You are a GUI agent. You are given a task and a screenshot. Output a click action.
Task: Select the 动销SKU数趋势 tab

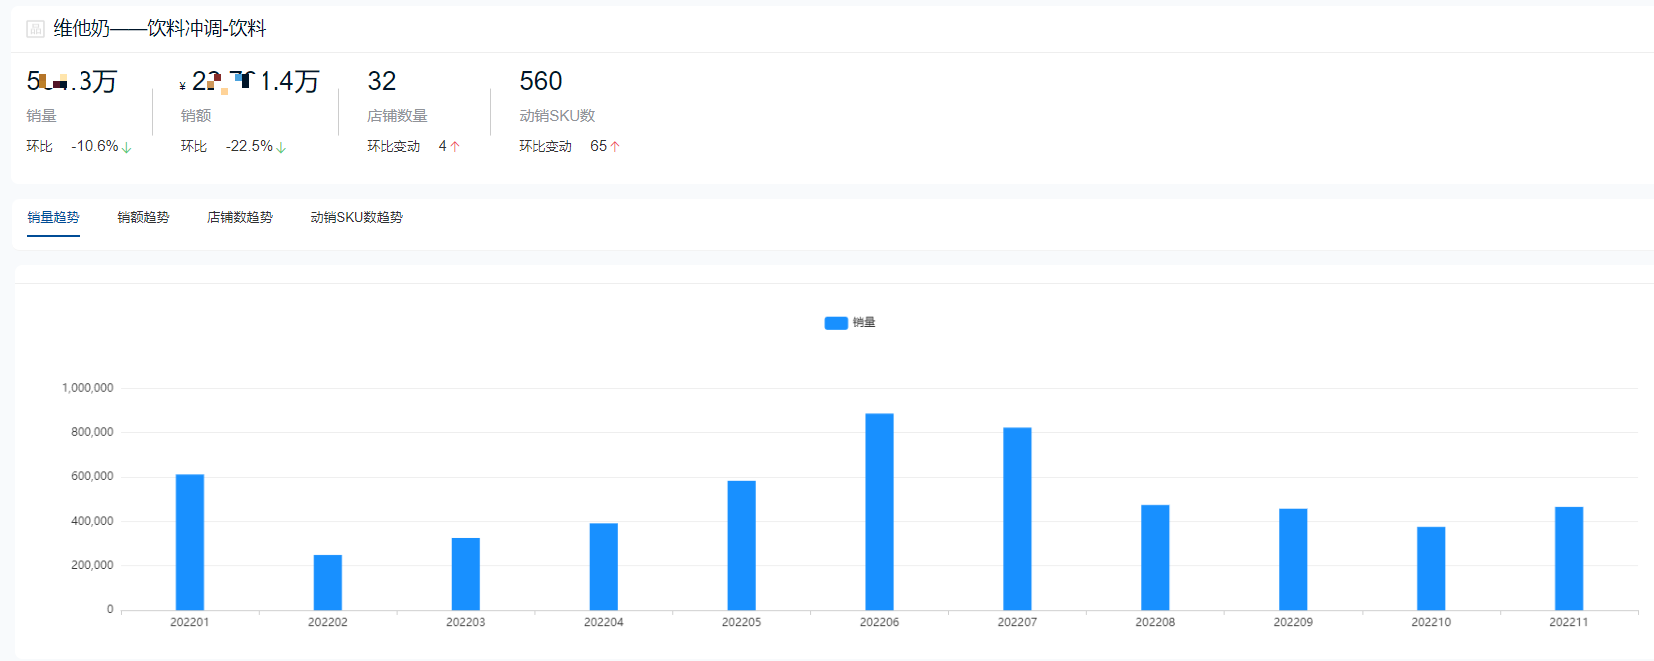[356, 217]
